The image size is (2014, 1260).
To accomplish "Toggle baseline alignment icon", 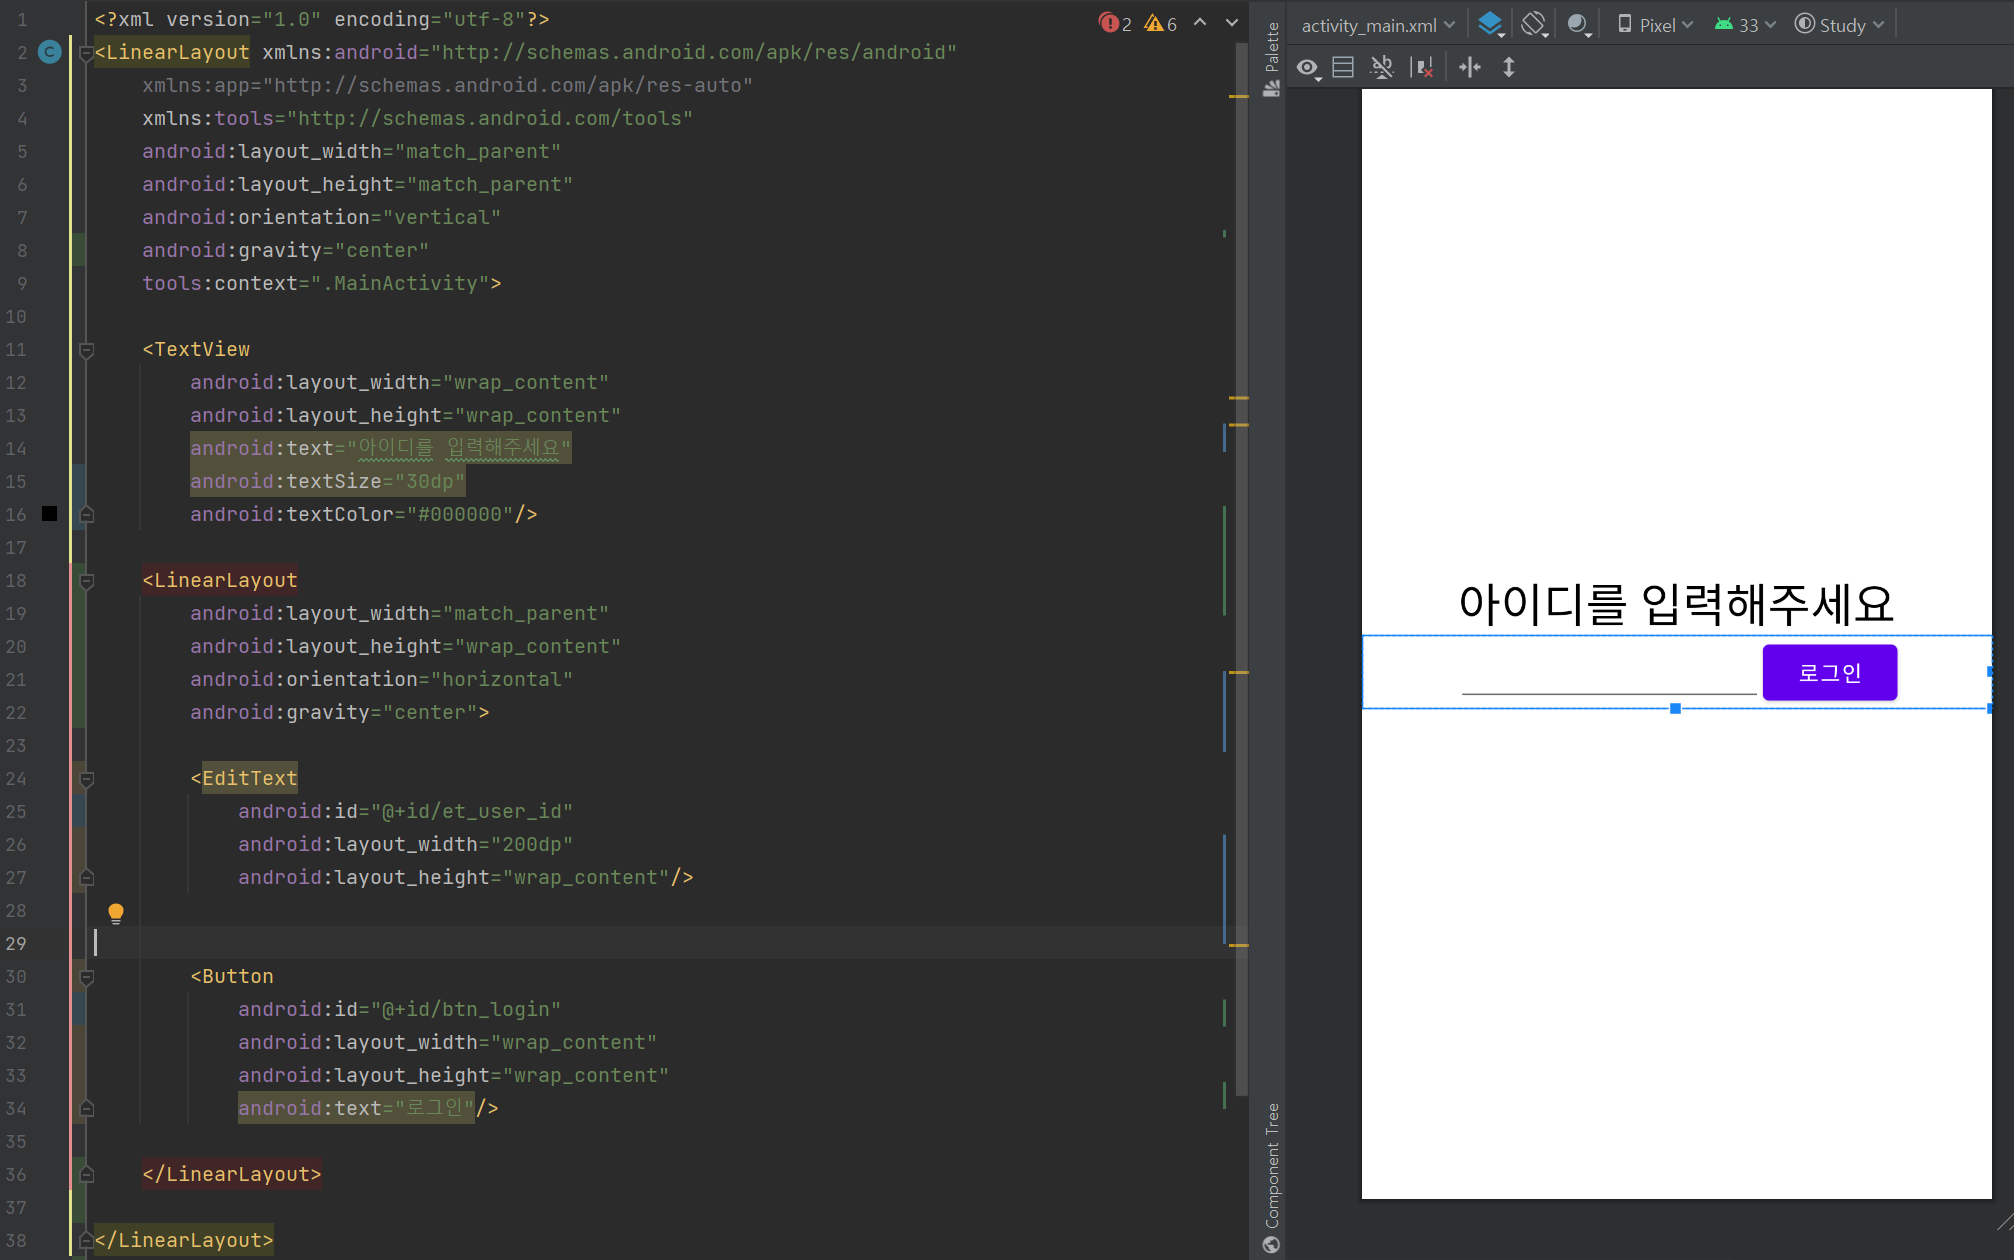I will (x=1382, y=68).
